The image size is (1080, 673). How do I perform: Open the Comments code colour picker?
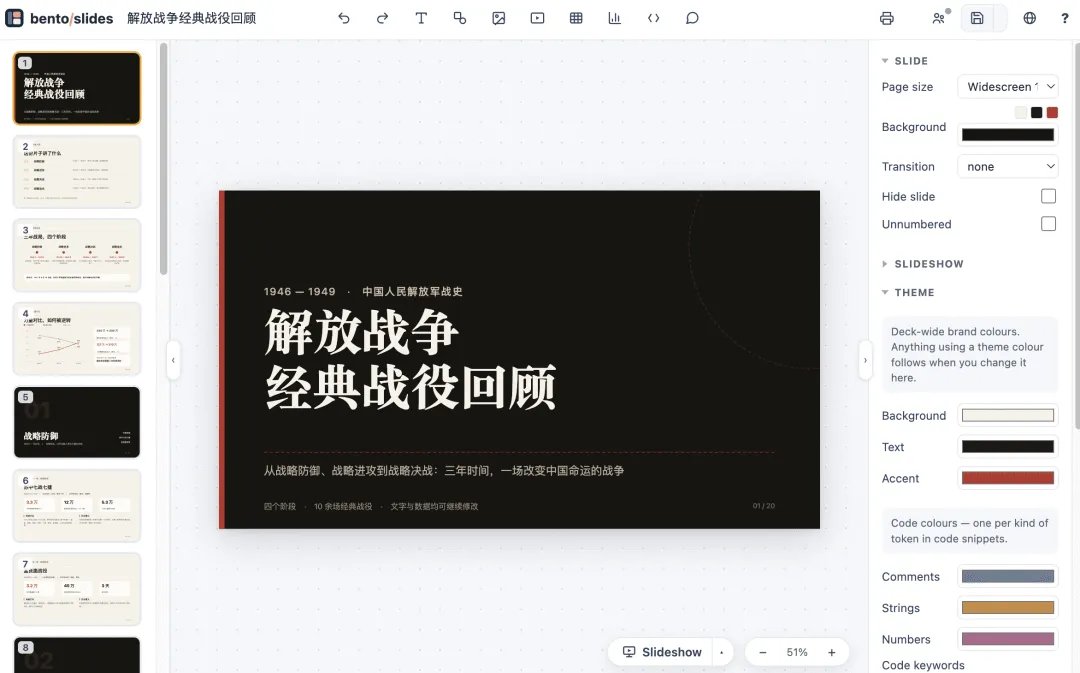(1008, 577)
